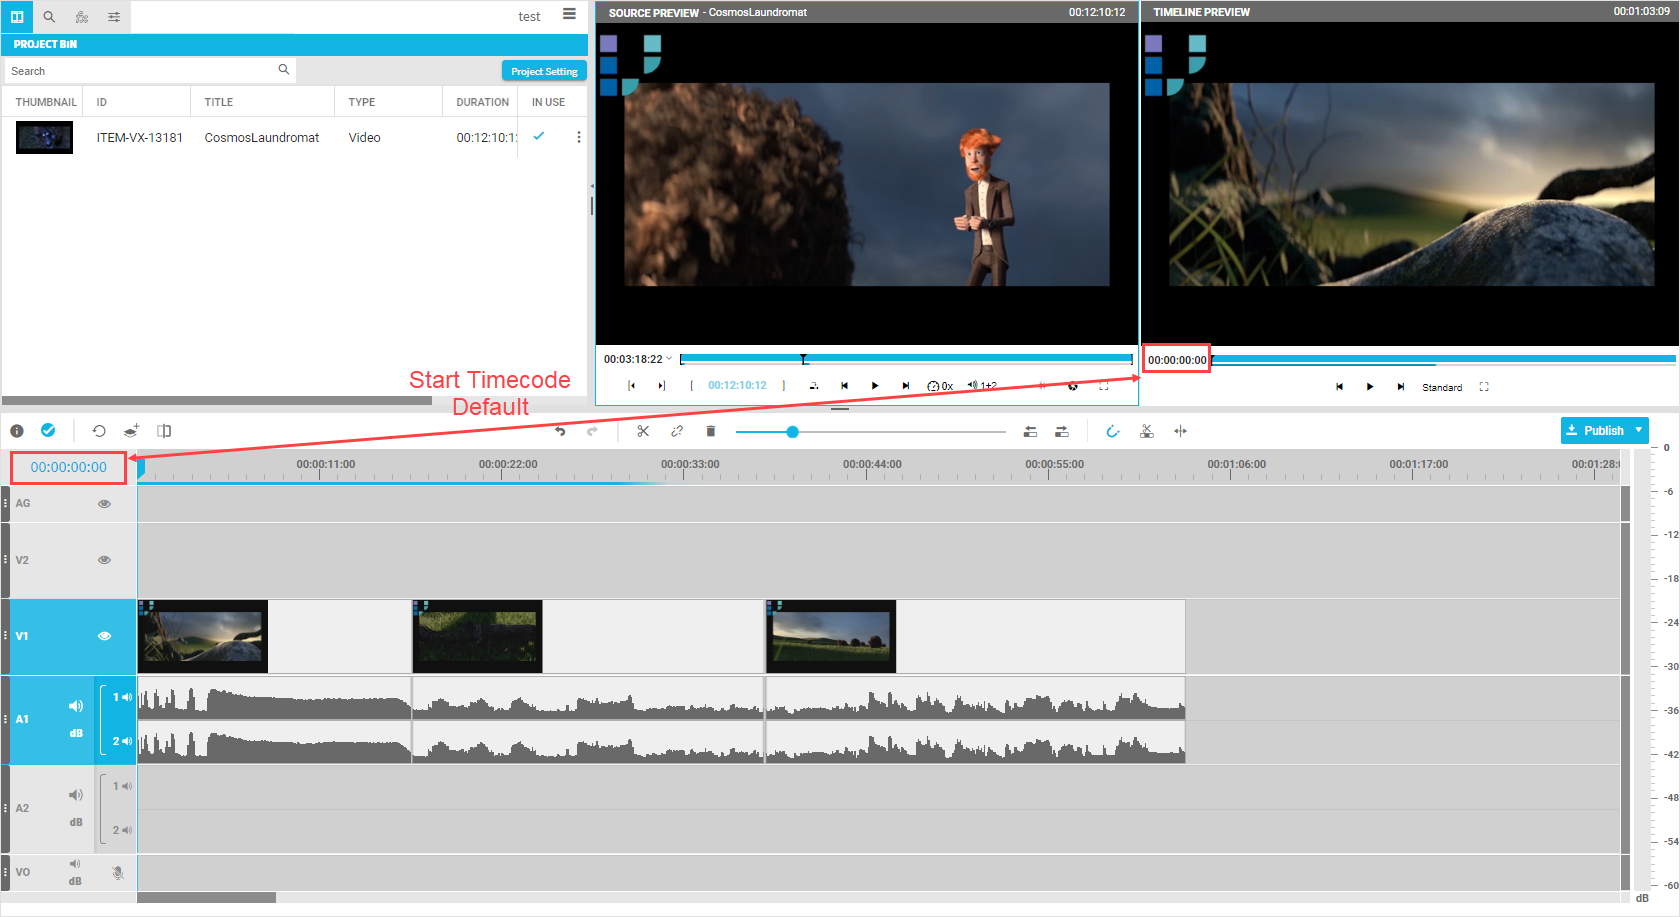Switch to the search tab icon

coord(49,17)
